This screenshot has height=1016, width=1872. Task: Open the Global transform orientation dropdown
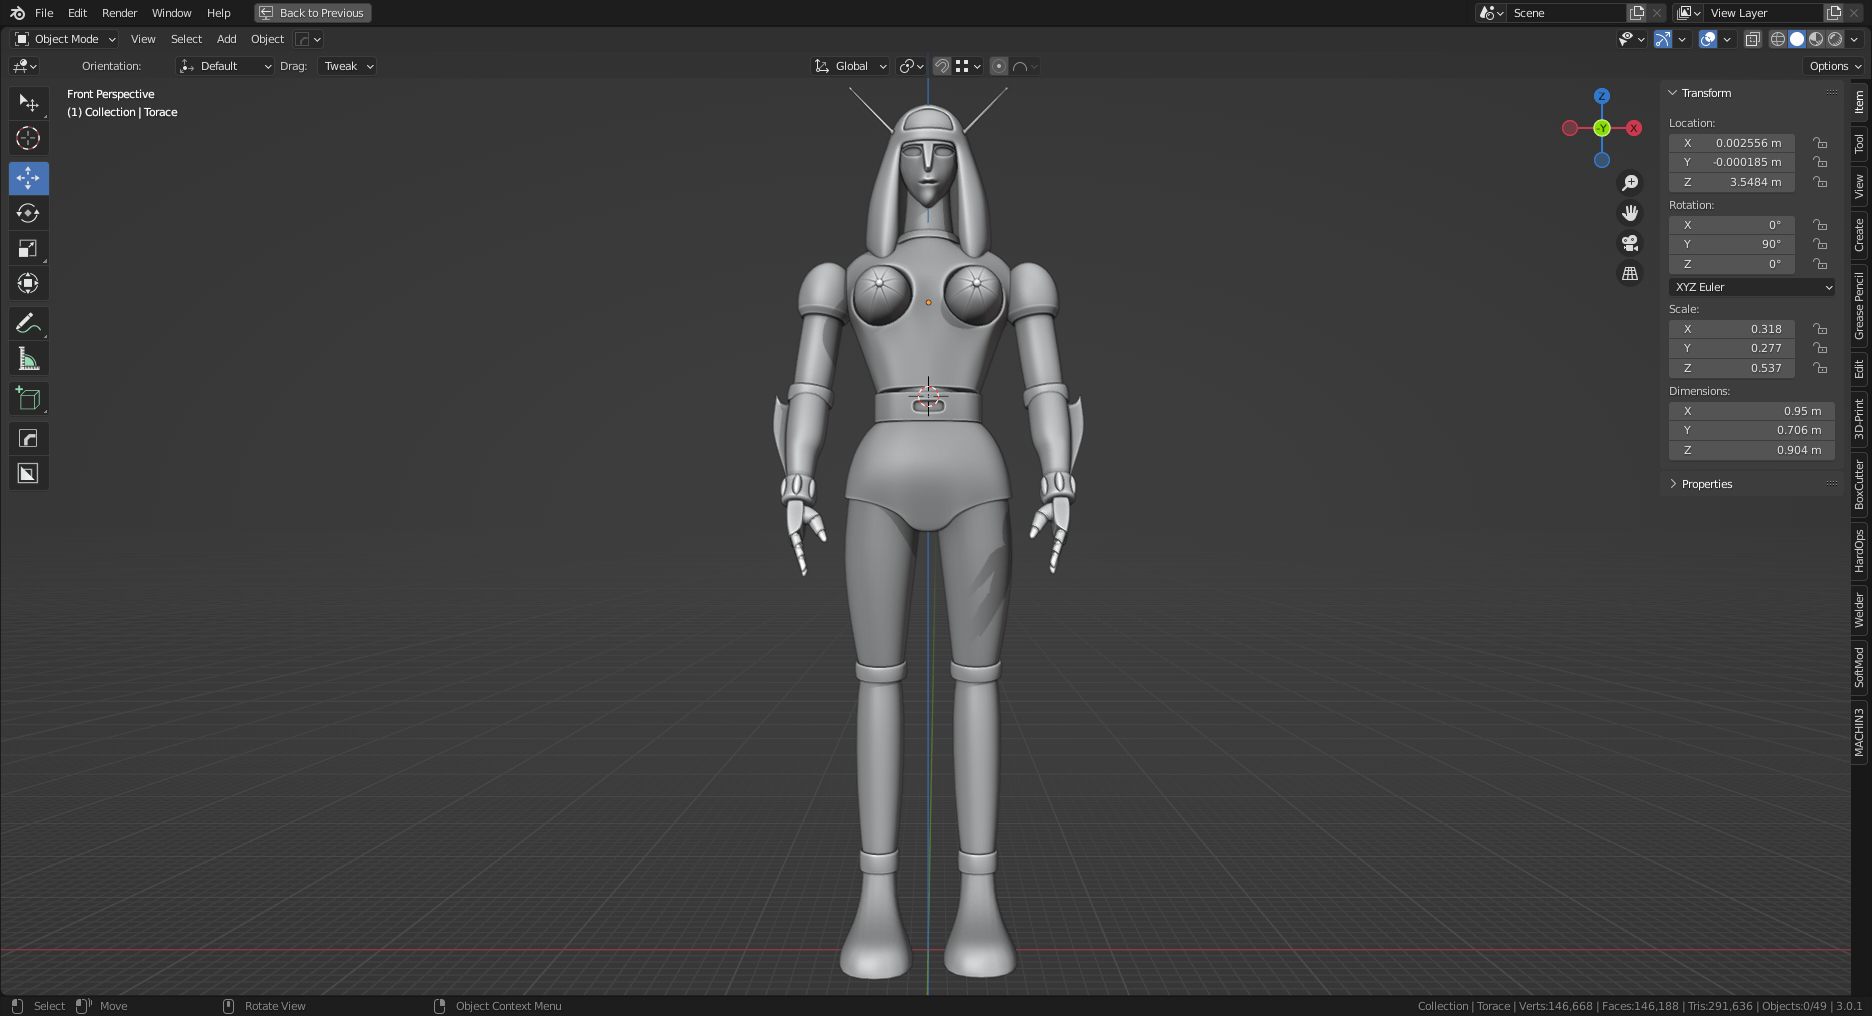850,66
